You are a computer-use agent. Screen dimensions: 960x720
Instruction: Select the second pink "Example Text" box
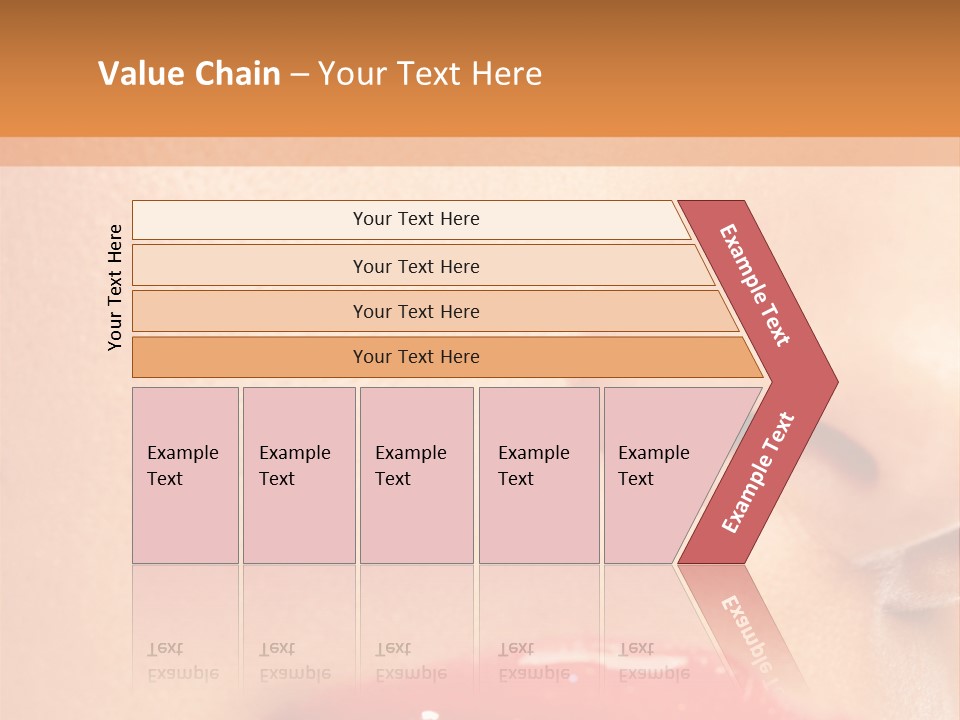299,475
